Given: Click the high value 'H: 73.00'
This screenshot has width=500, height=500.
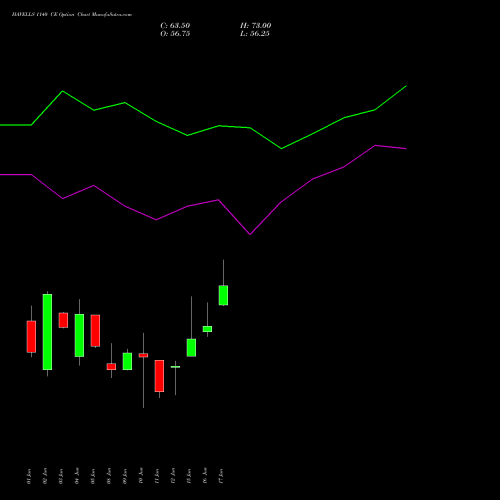Looking at the screenshot, I should pyautogui.click(x=255, y=25).
